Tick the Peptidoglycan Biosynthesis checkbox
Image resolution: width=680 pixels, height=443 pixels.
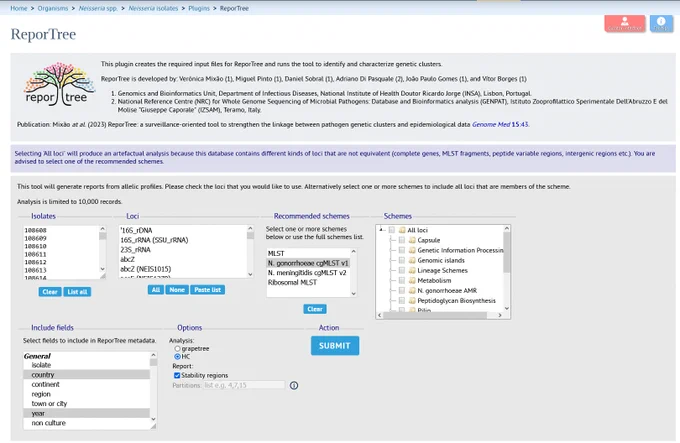pyautogui.click(x=402, y=300)
